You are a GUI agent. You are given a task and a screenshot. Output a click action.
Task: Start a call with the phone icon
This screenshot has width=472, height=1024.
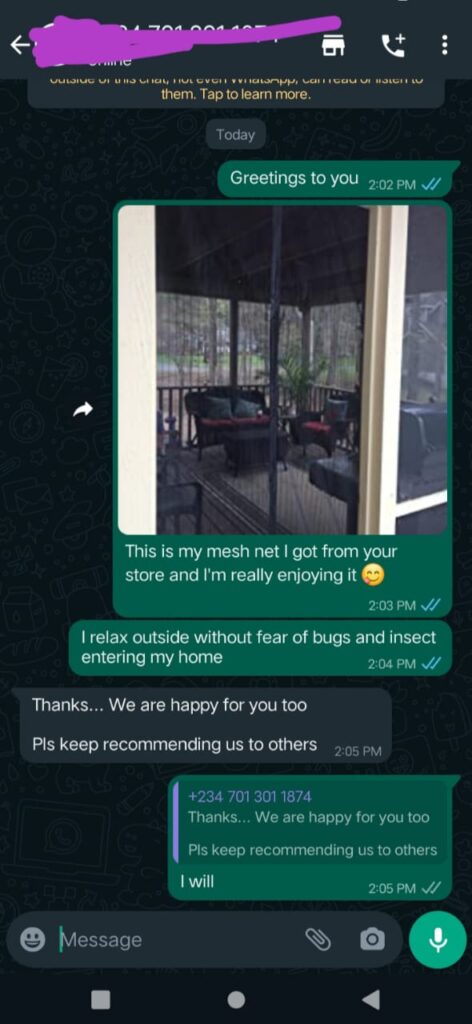[393, 44]
